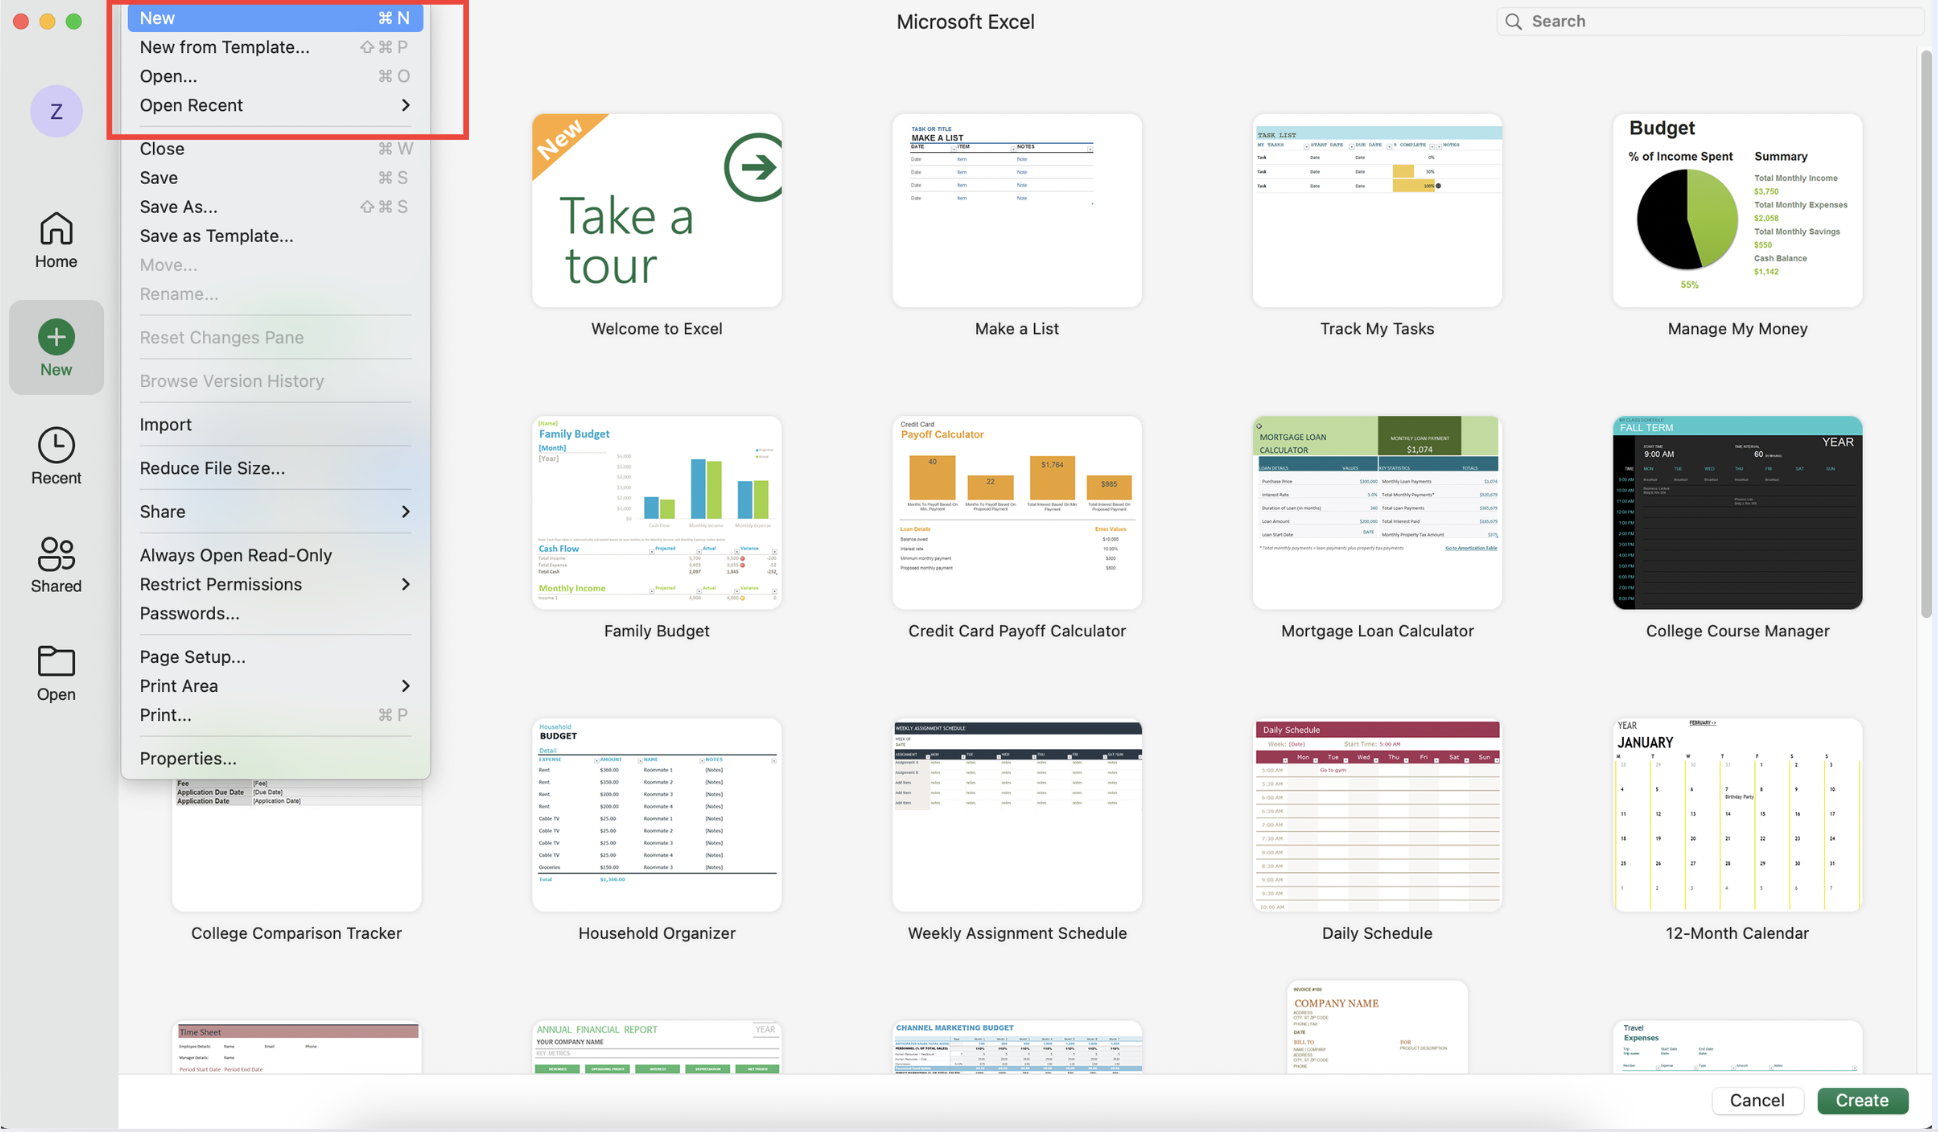Image resolution: width=1938 pixels, height=1132 pixels.
Task: Select Company Name invoice template thumbnail
Action: point(1377,1027)
